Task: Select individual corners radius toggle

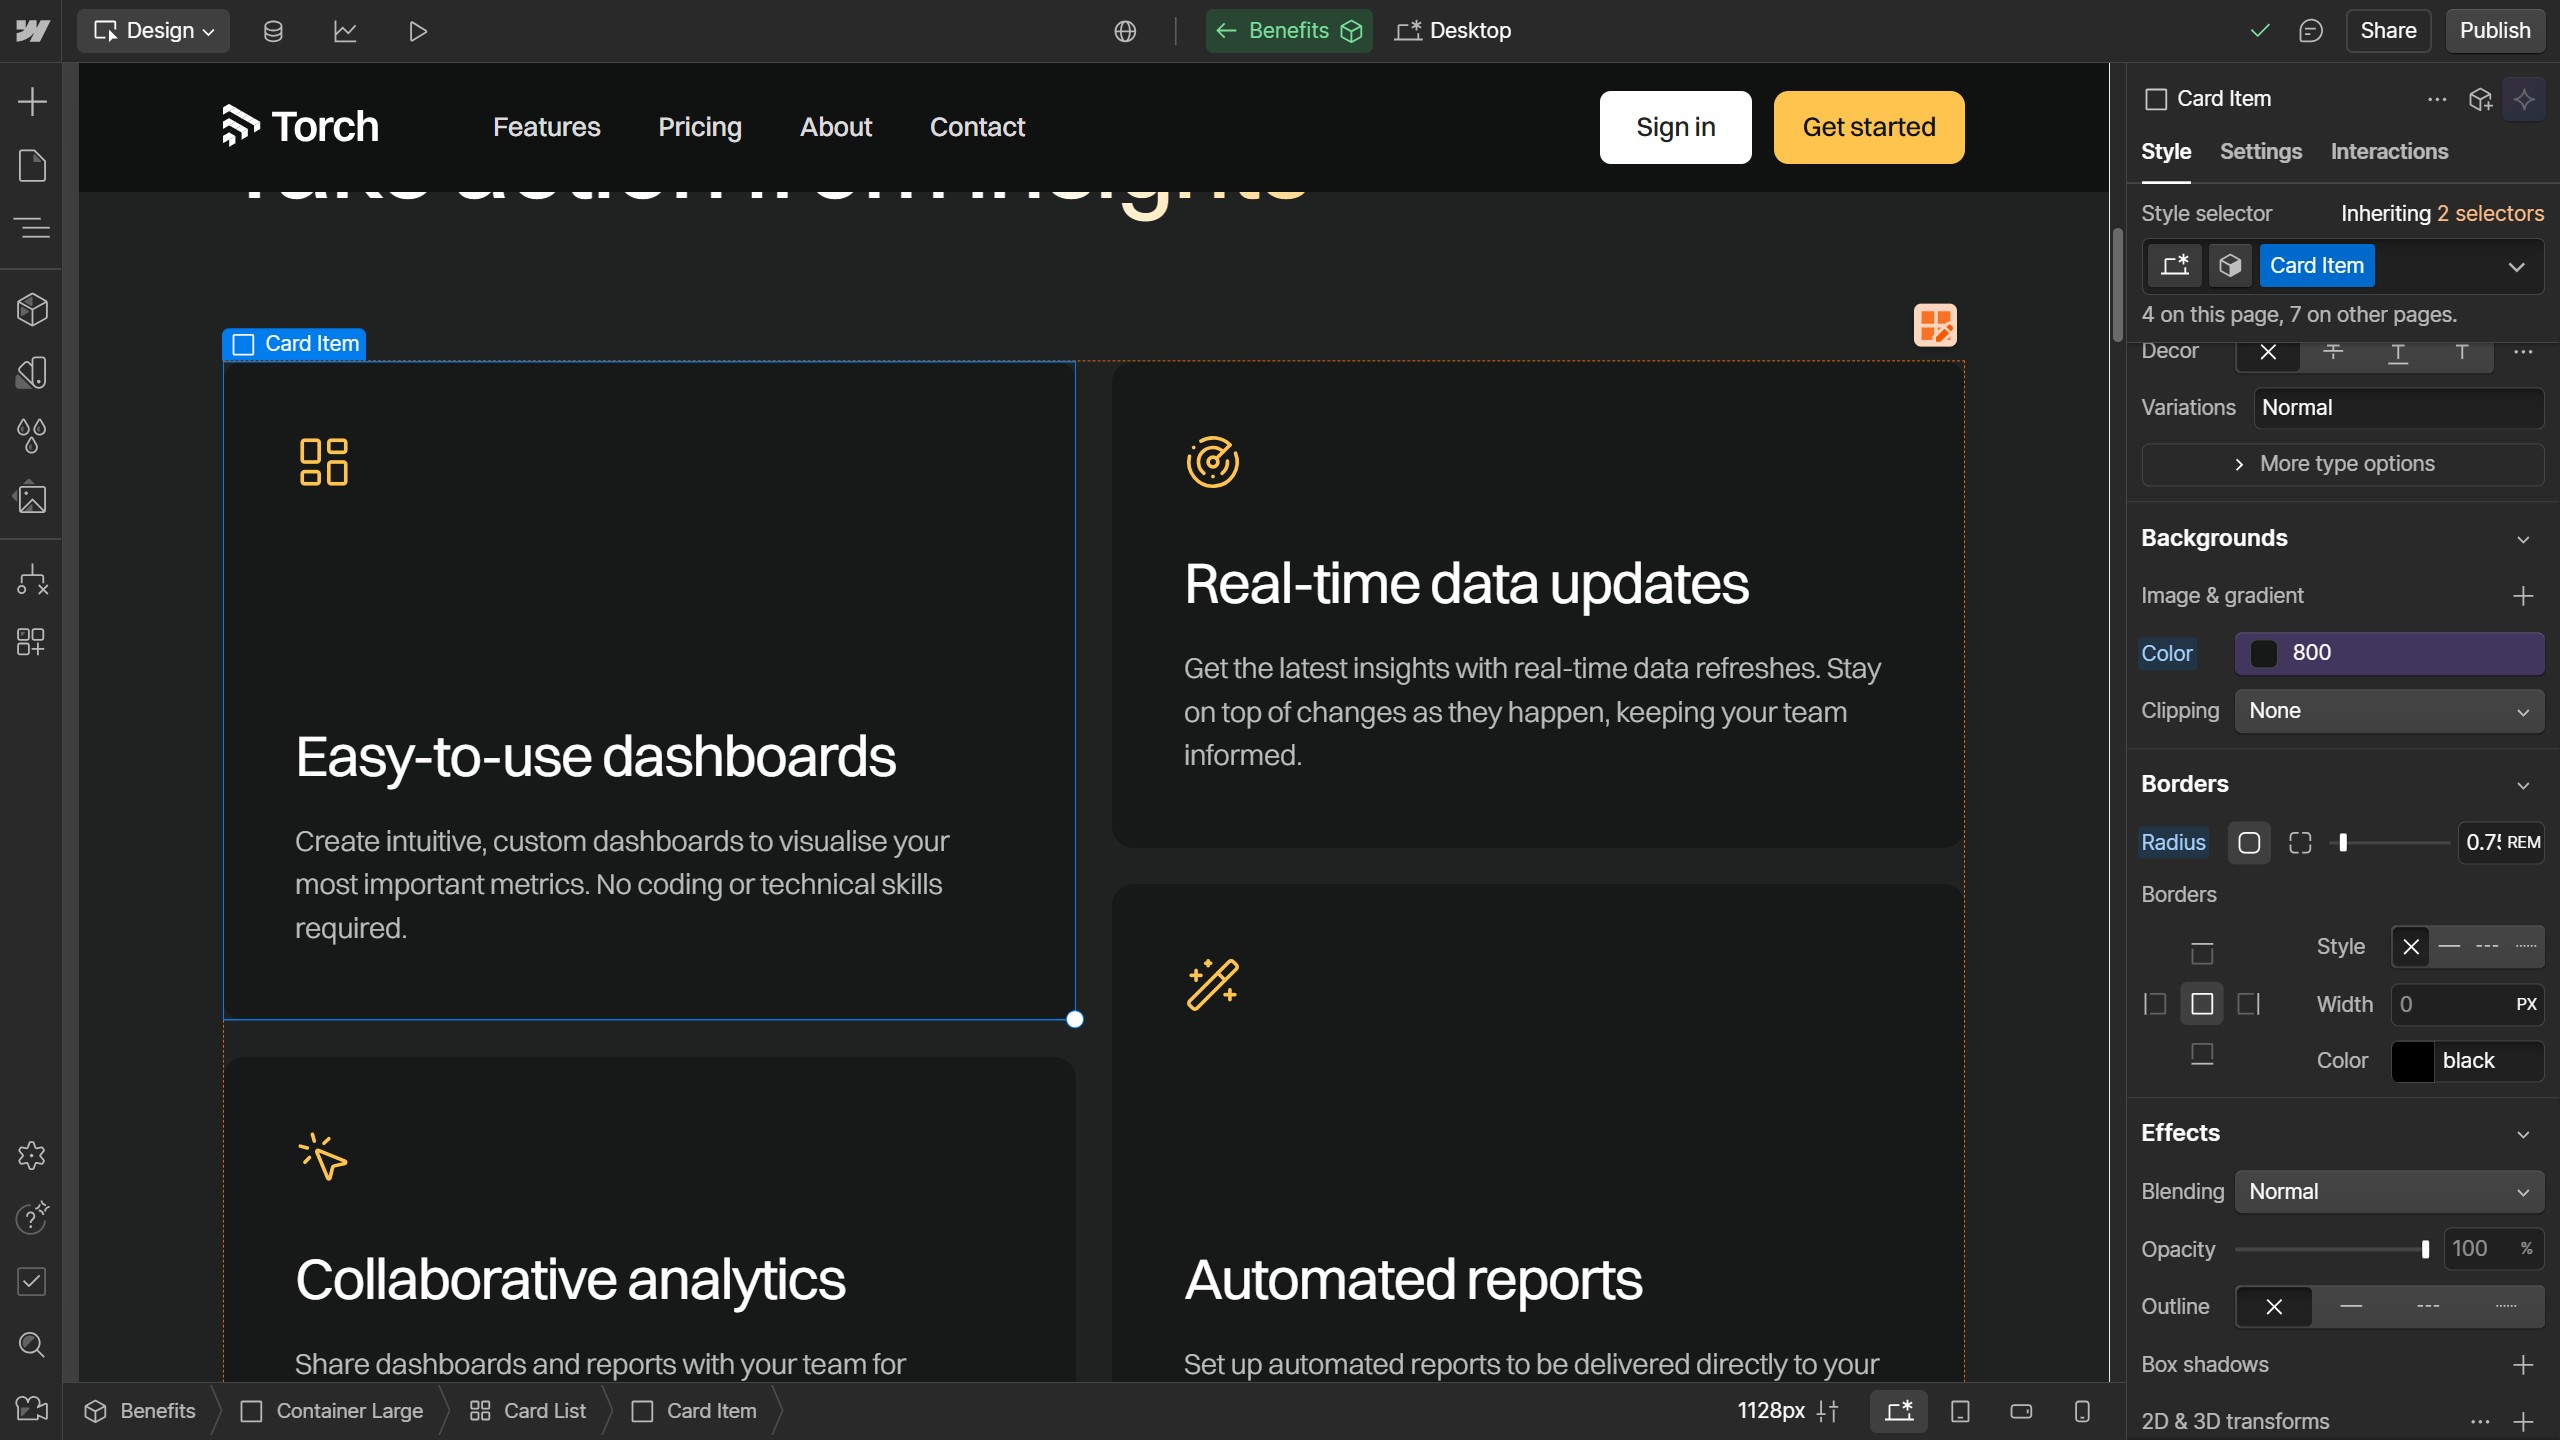Action: 2300,843
